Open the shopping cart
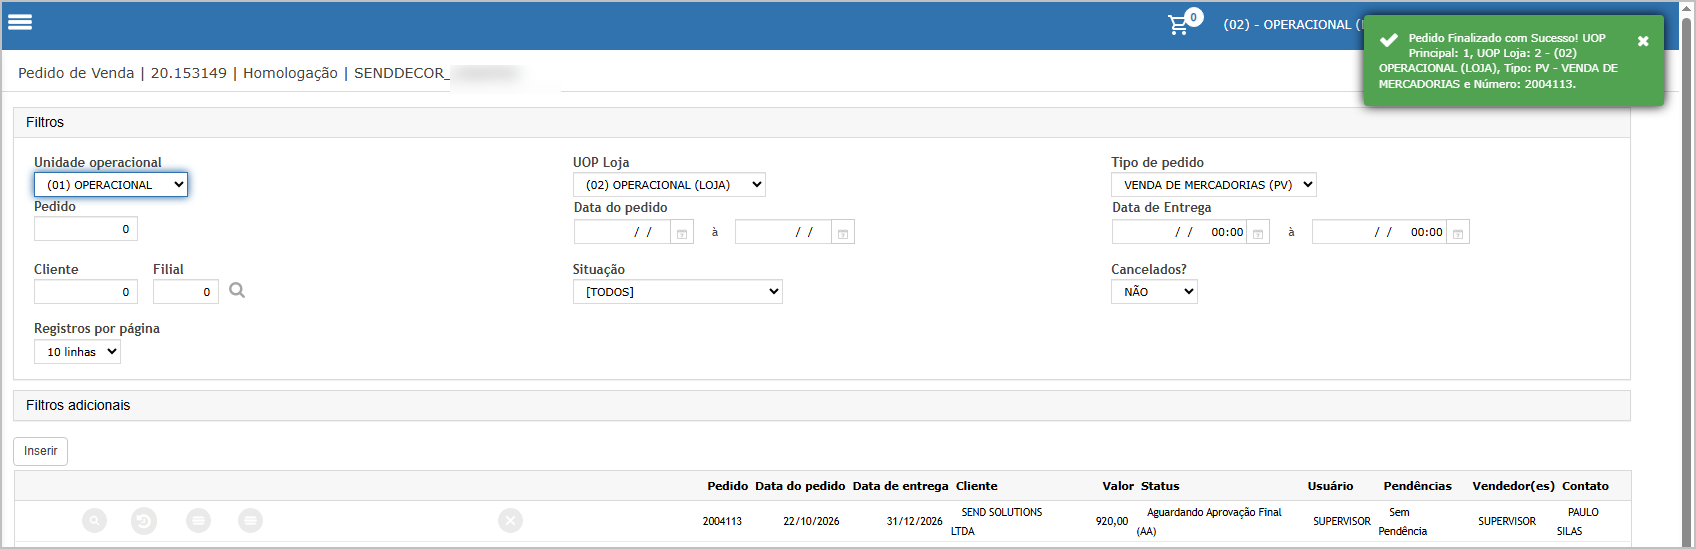 click(1180, 24)
